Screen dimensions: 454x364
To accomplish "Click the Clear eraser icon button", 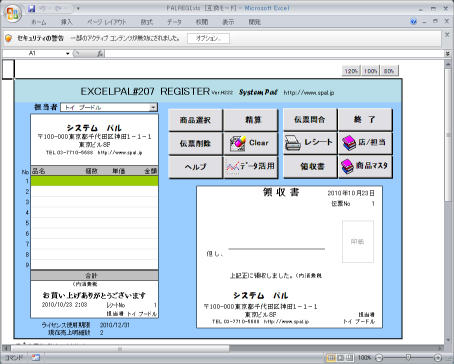I will [251, 143].
